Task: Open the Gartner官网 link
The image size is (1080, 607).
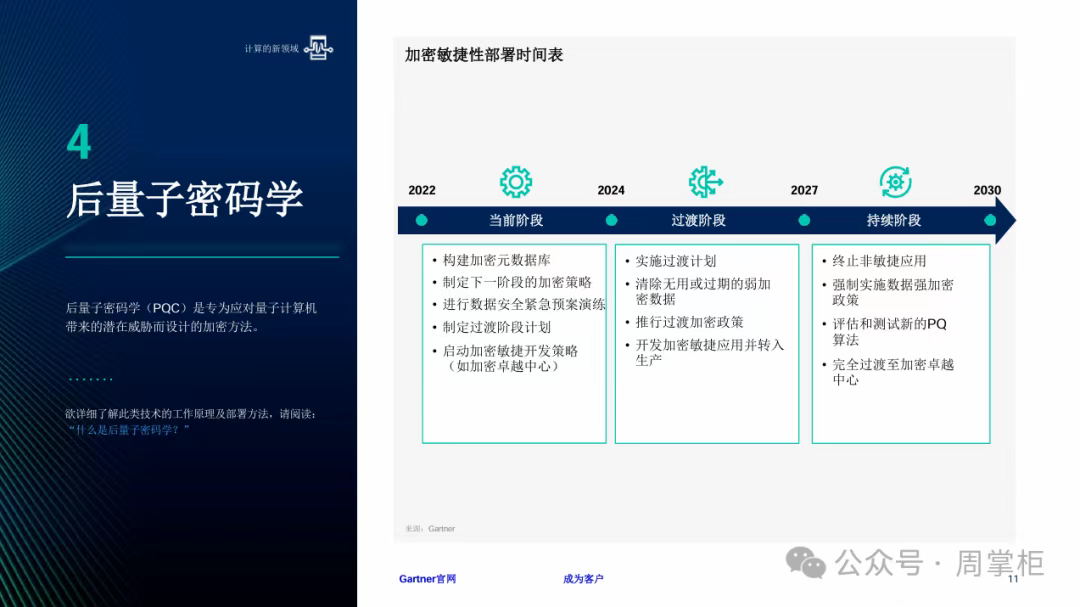Action: click(x=427, y=579)
